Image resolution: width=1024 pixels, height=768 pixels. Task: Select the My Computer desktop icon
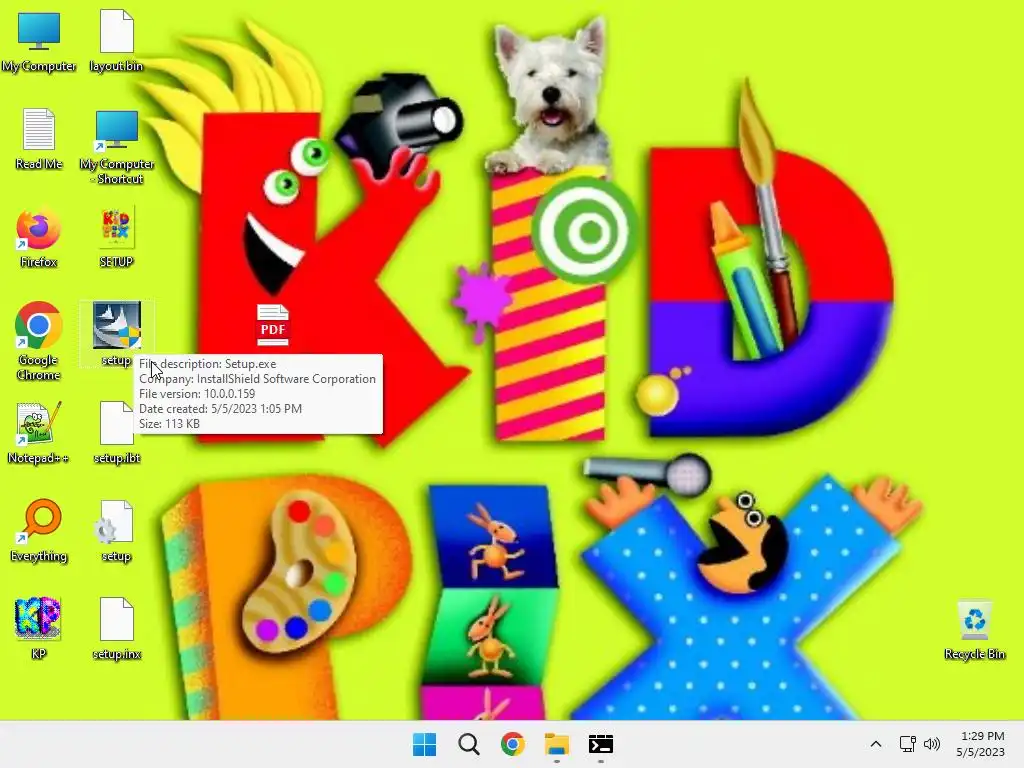click(39, 40)
